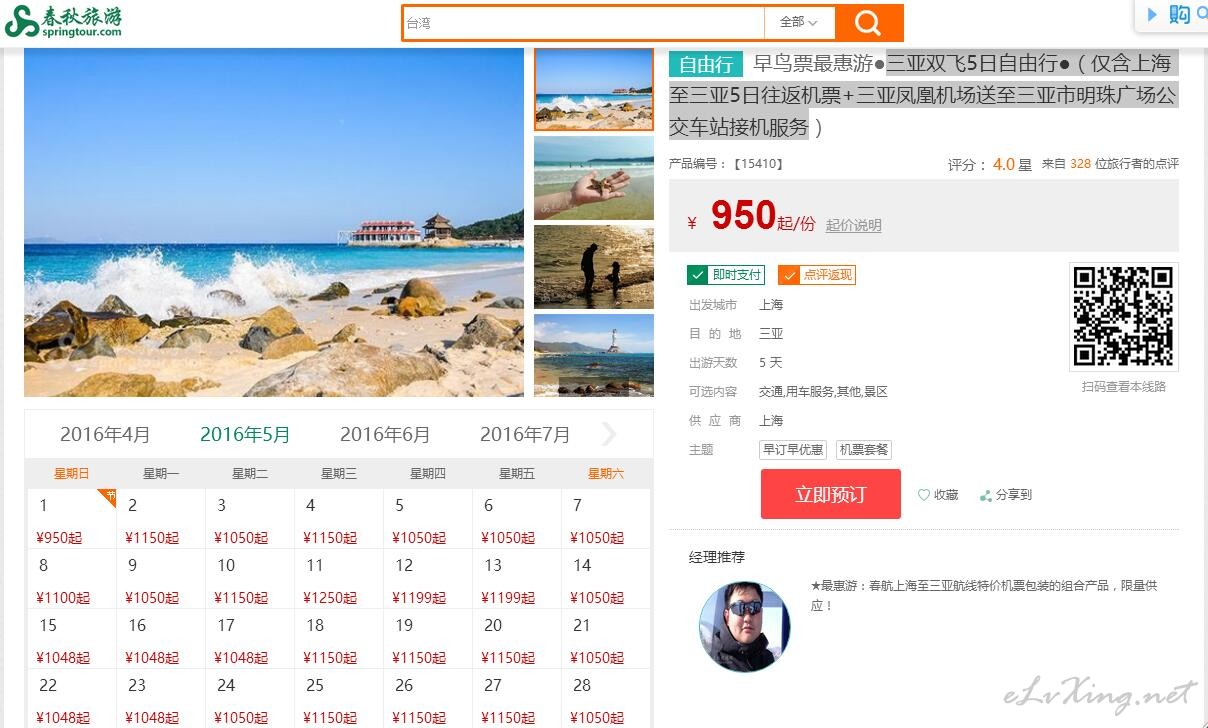1208x728 pixels.
Task: Select May 5 in the calendar
Action: 428,519
